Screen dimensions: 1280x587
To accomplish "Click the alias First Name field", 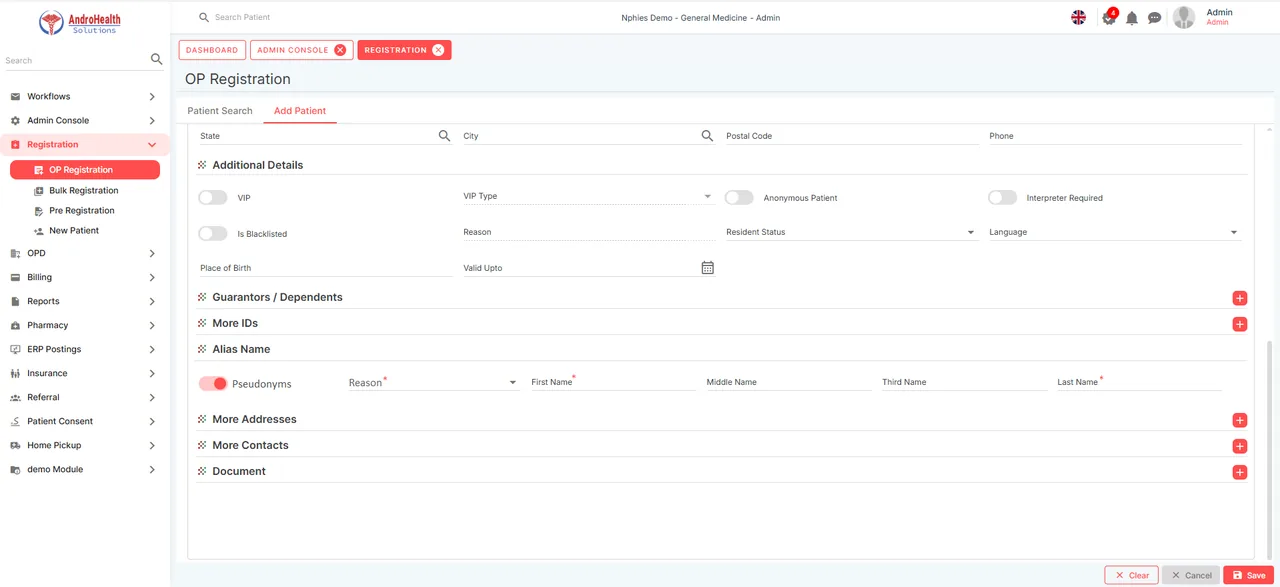I will [612, 382].
